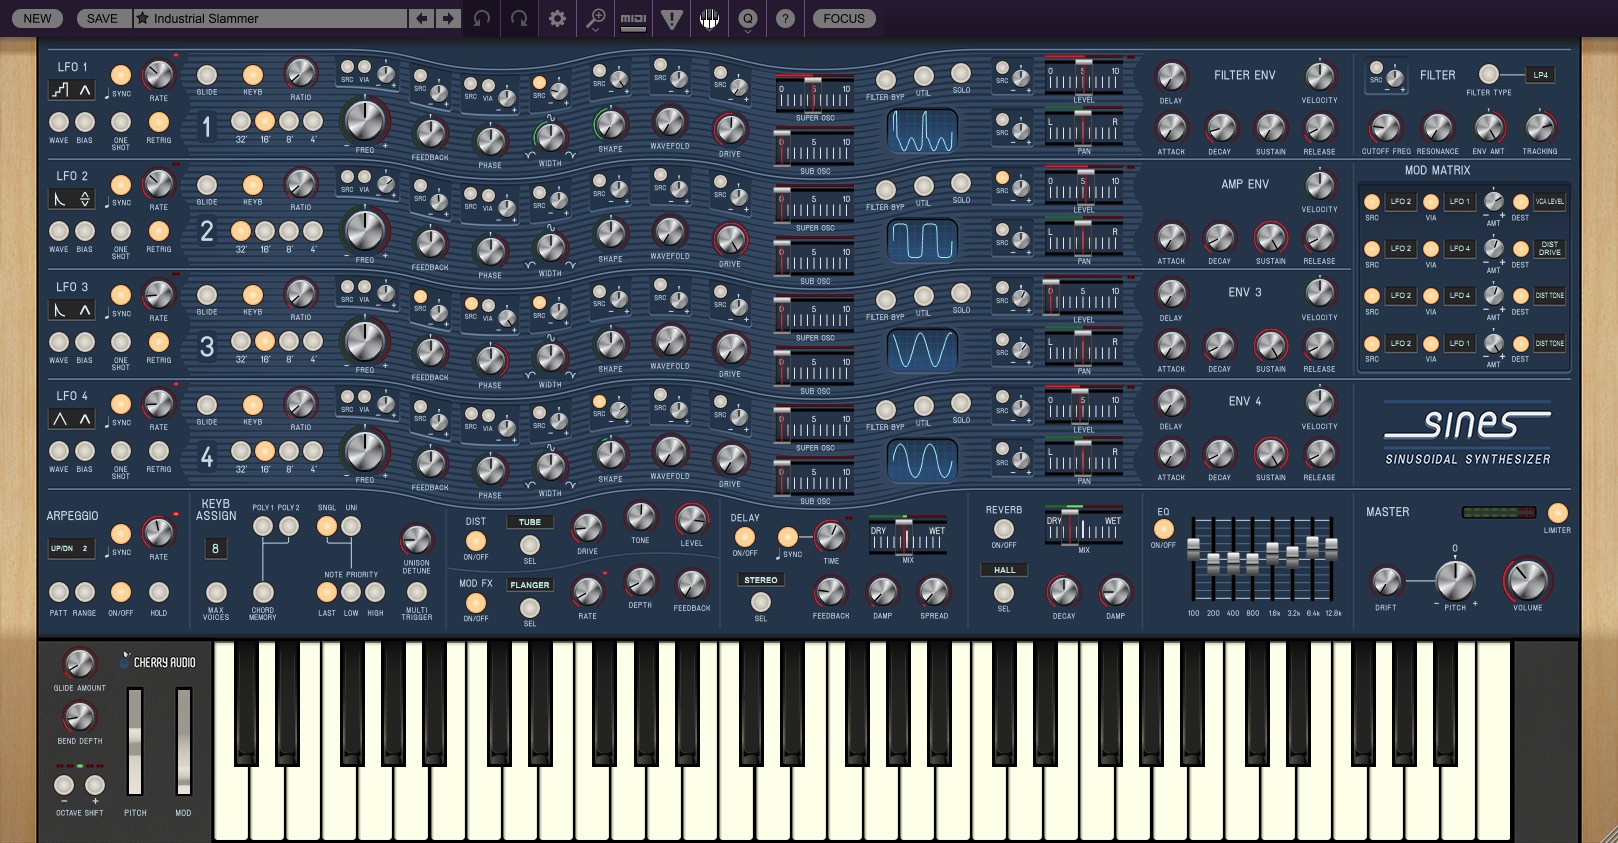Open the LP4 filter type selector

point(1541,75)
